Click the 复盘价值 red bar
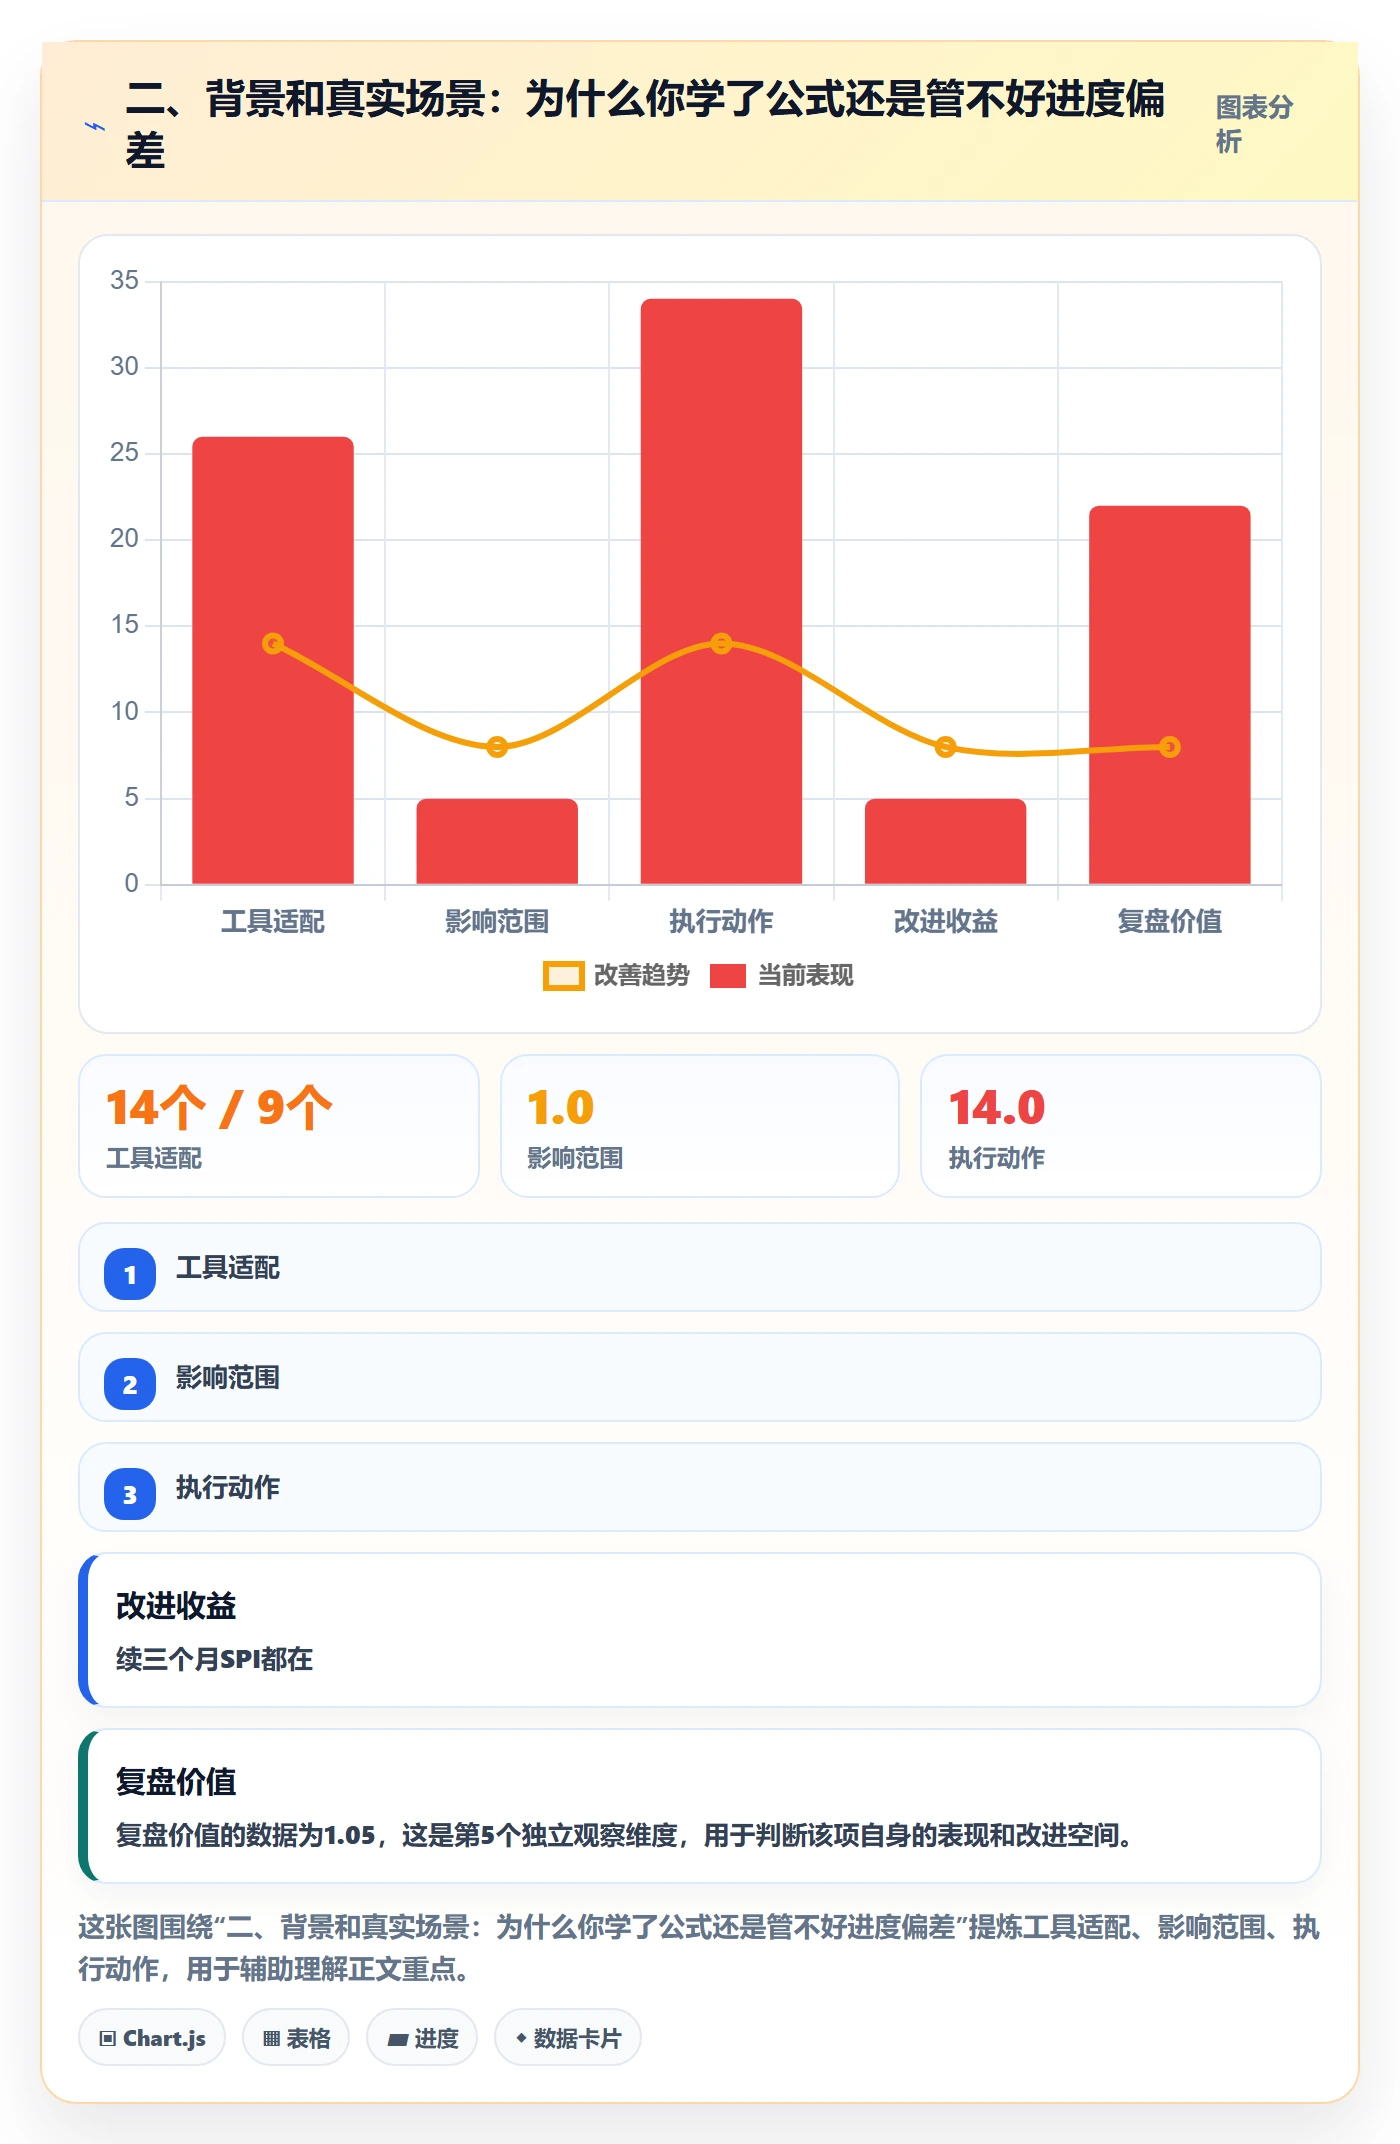 coord(1169,695)
